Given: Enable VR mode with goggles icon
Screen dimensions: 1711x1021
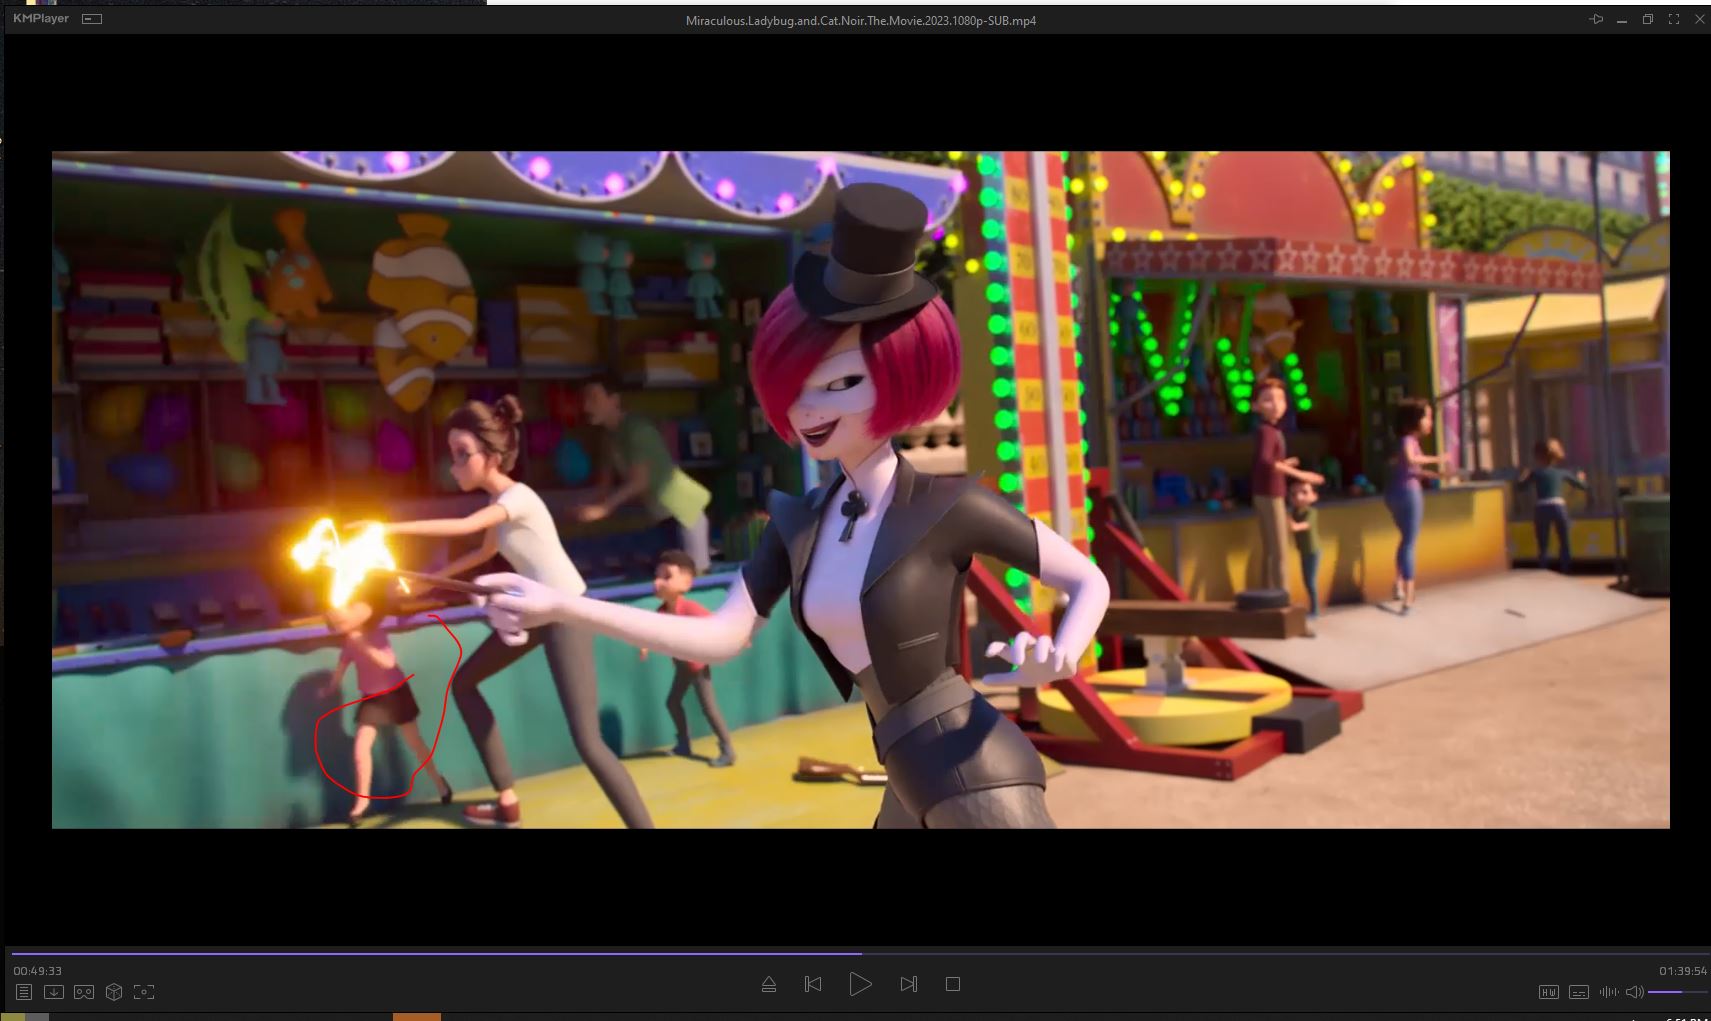Looking at the screenshot, I should (x=84, y=992).
